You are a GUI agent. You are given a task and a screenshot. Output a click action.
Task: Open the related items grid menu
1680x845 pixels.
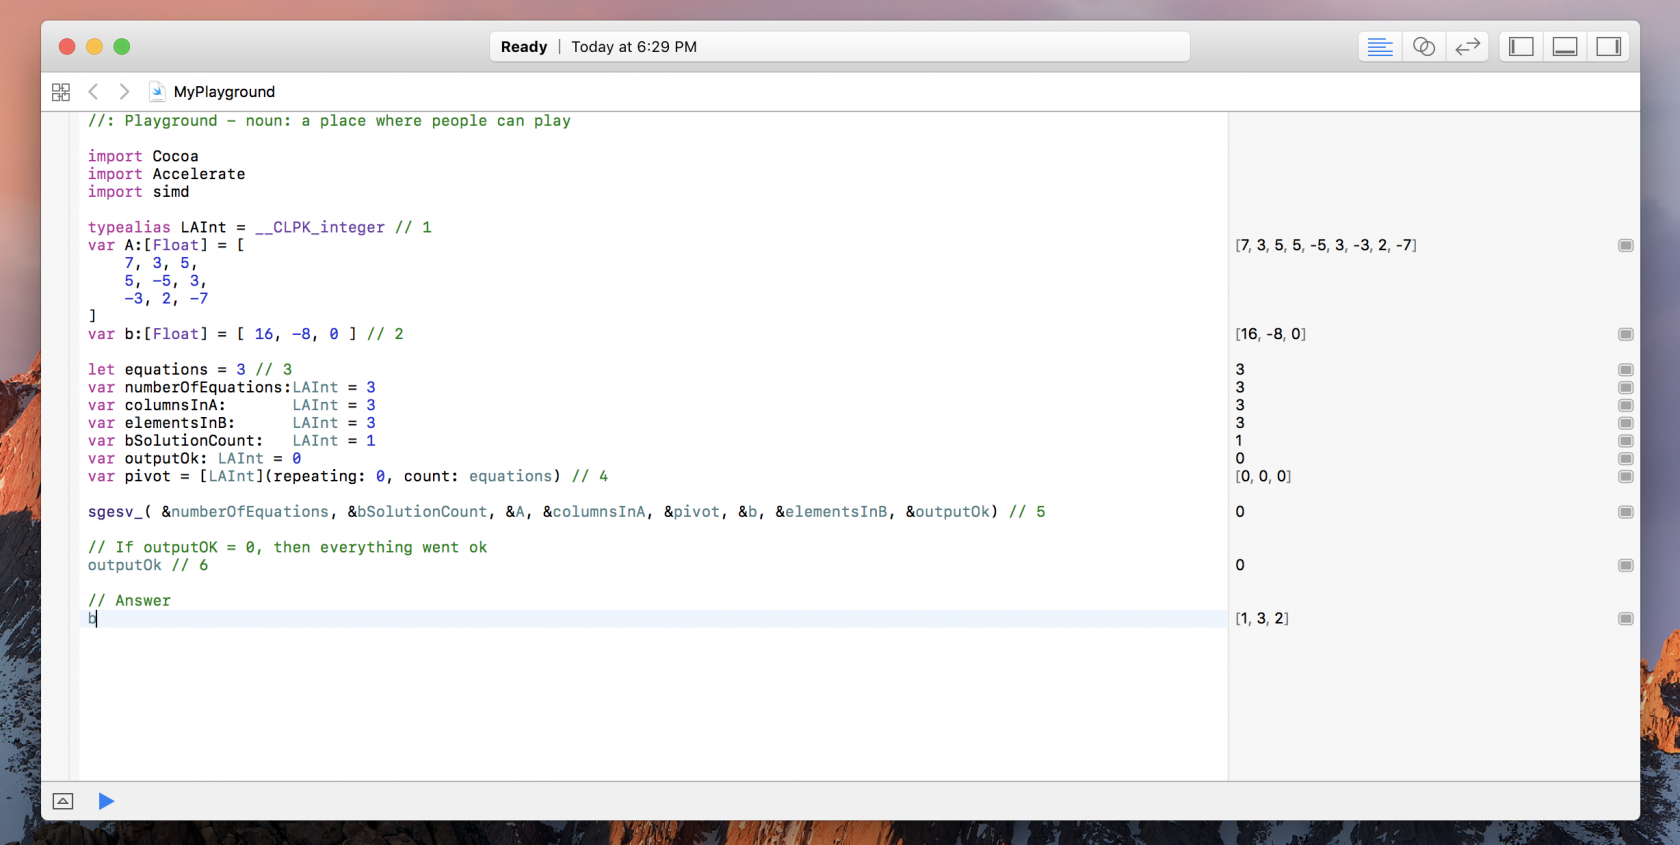coord(61,92)
